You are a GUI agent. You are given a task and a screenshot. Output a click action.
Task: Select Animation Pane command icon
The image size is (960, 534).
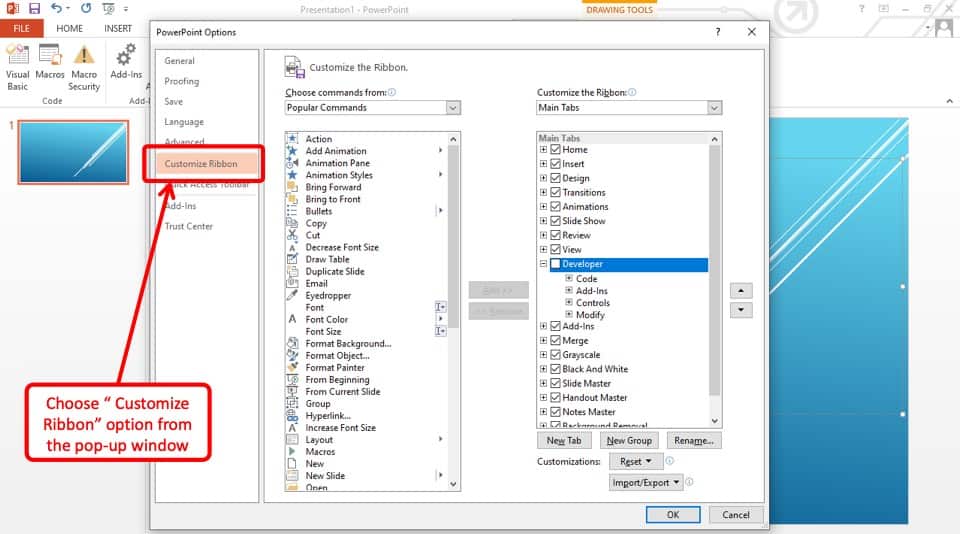pyautogui.click(x=292, y=163)
